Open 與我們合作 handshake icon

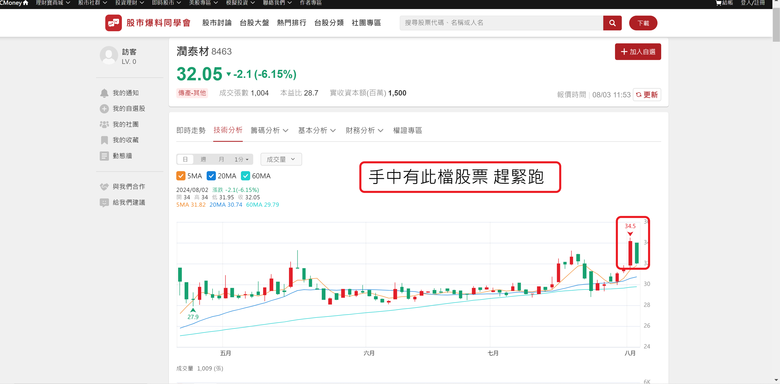[104, 187]
